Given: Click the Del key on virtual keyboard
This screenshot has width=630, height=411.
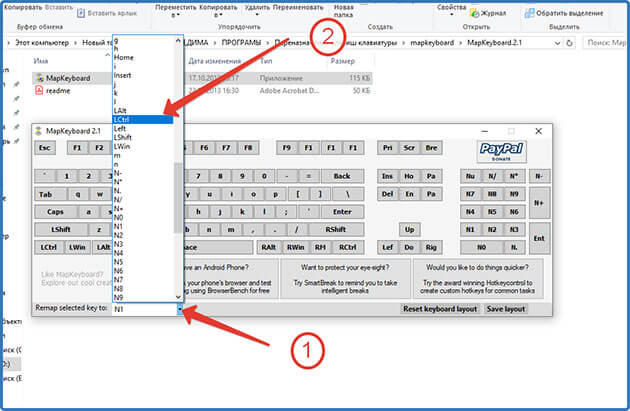Looking at the screenshot, I should coord(387,194).
